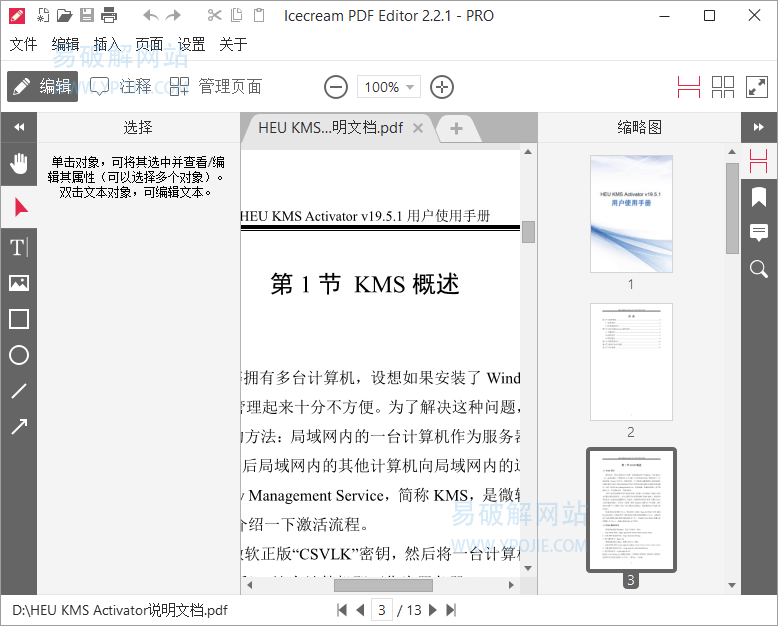Activate the 编辑 edit mode button
This screenshot has height=626, width=778.
[43, 86]
